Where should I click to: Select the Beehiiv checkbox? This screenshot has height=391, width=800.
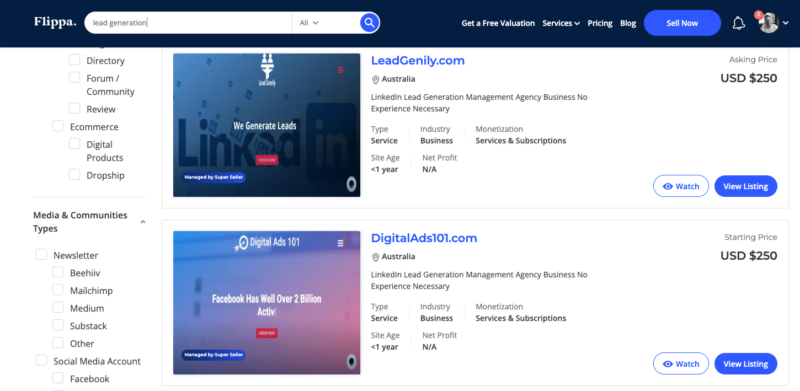click(x=58, y=272)
